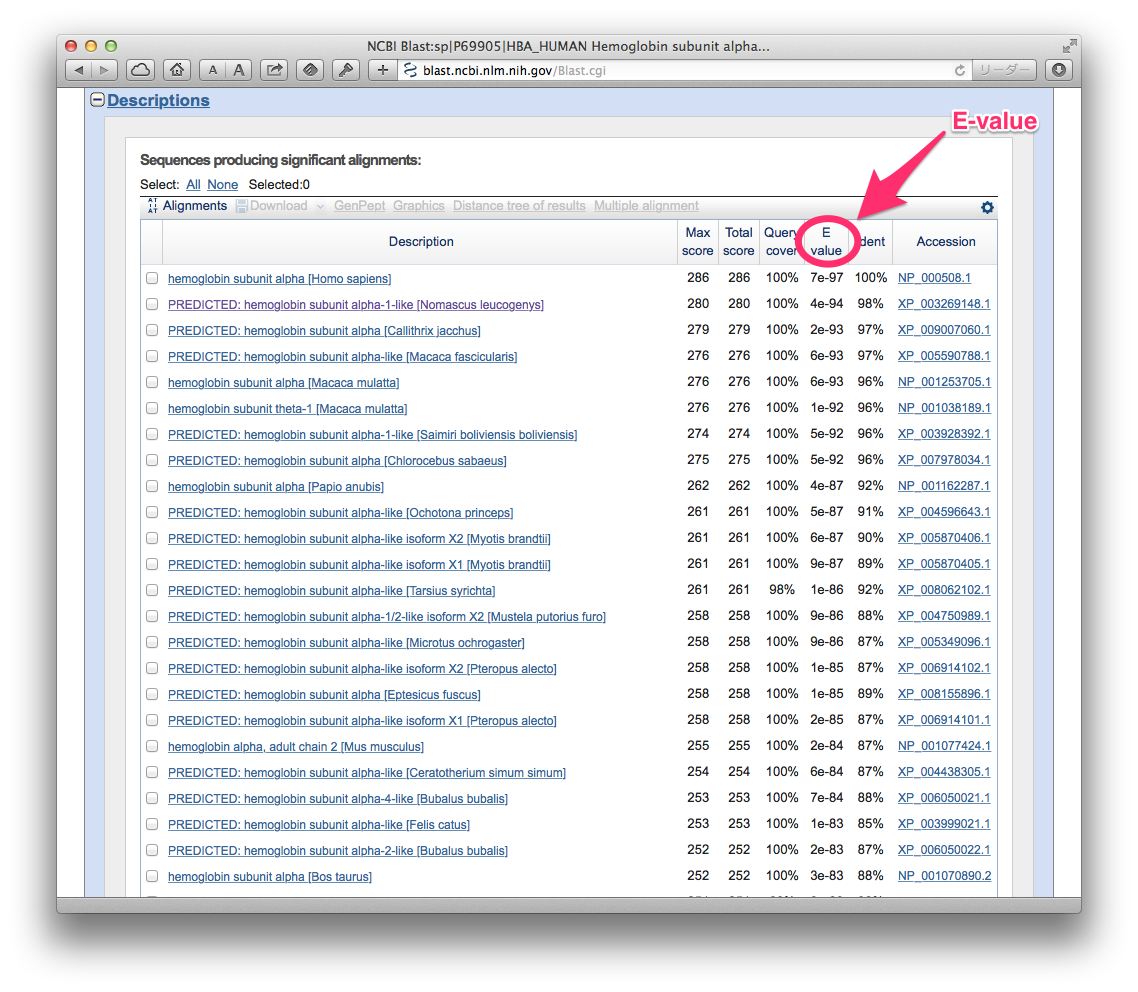Switch to the Alignments view
Screen dimensions: 1138x992
194,206
